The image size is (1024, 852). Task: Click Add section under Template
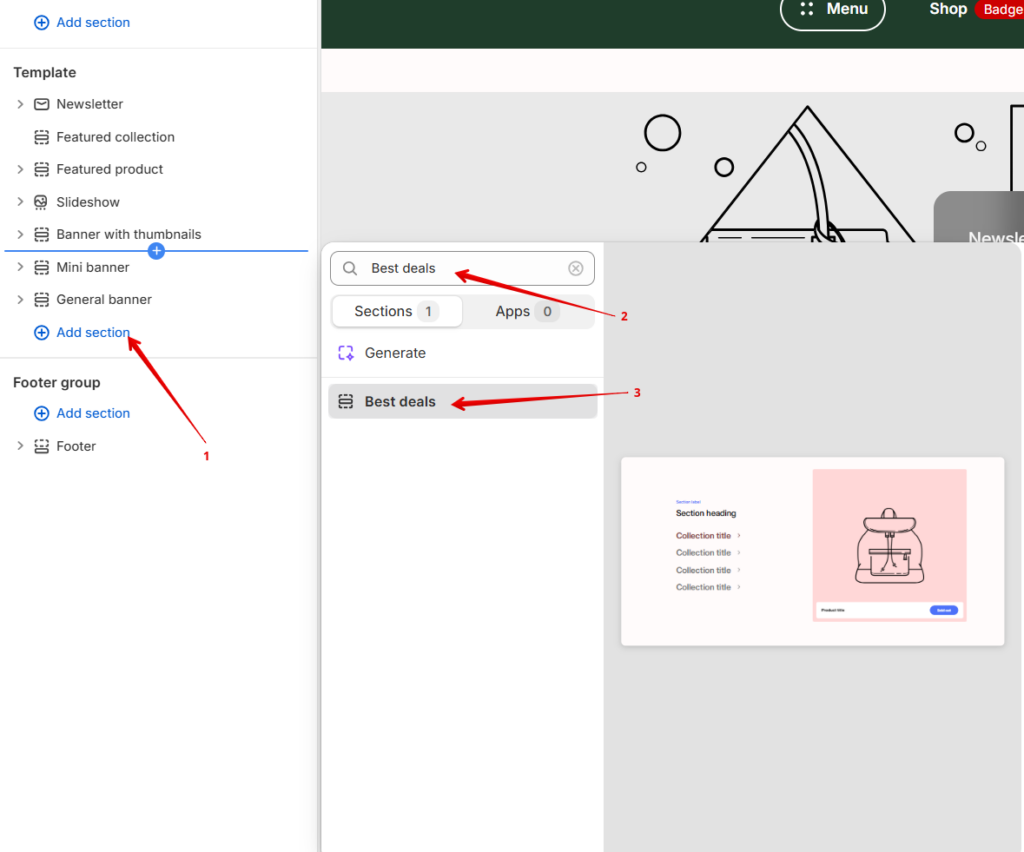(93, 333)
